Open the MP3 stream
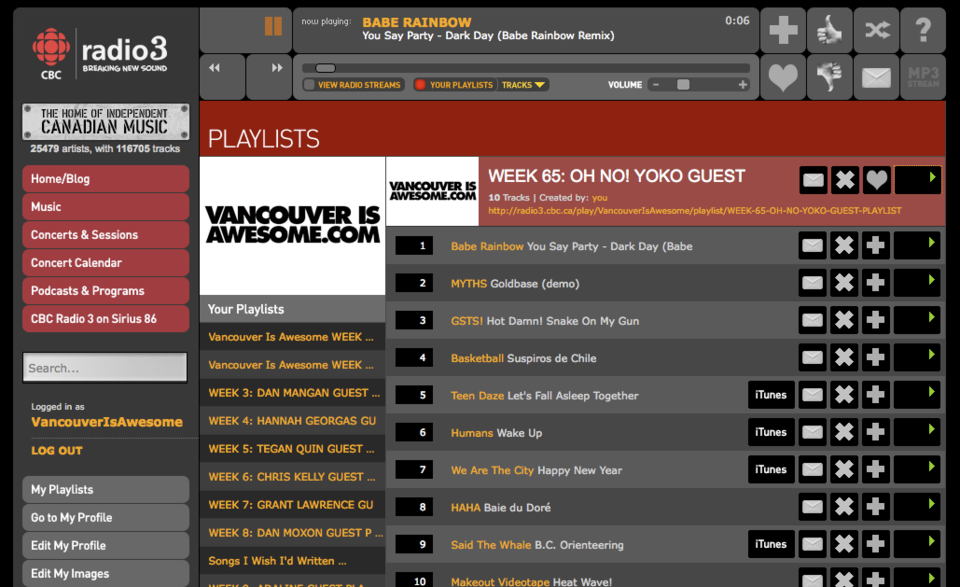 tap(923, 77)
